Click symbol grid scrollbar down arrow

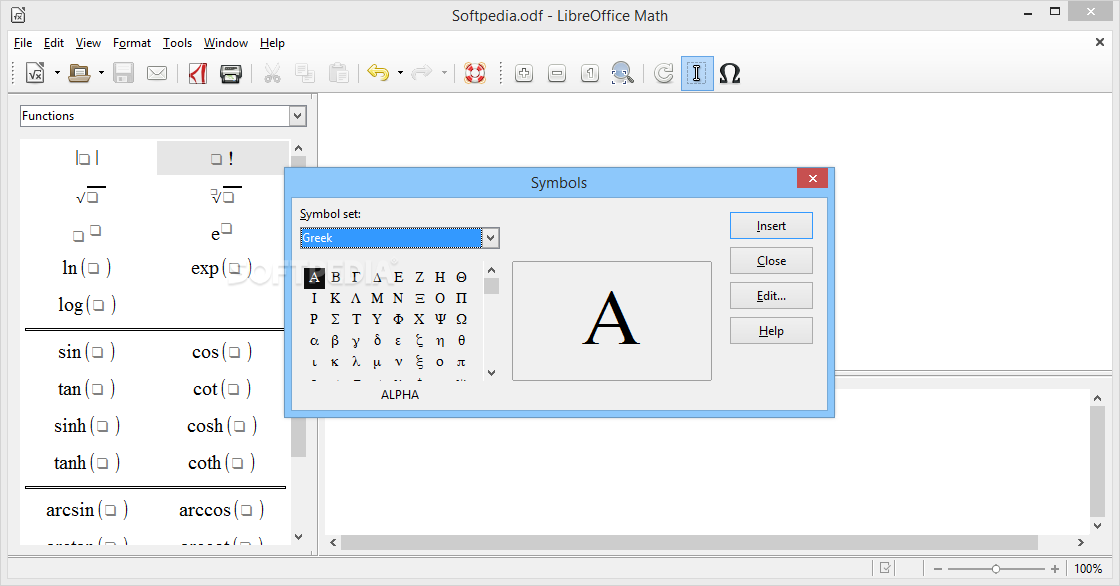[491, 372]
